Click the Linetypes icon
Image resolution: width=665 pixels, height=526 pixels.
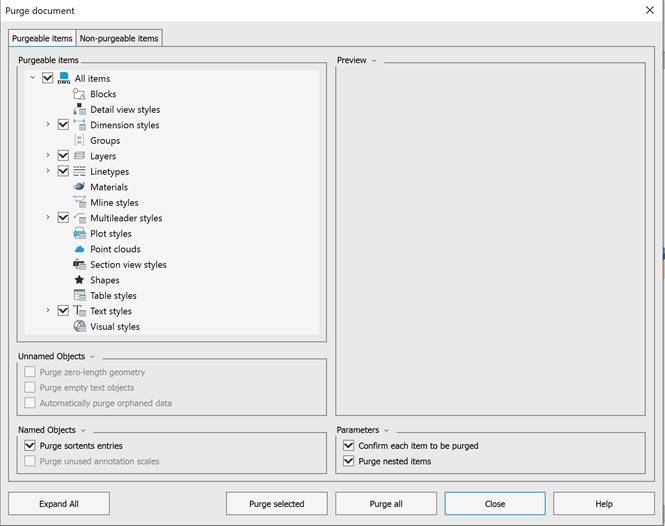coord(79,171)
